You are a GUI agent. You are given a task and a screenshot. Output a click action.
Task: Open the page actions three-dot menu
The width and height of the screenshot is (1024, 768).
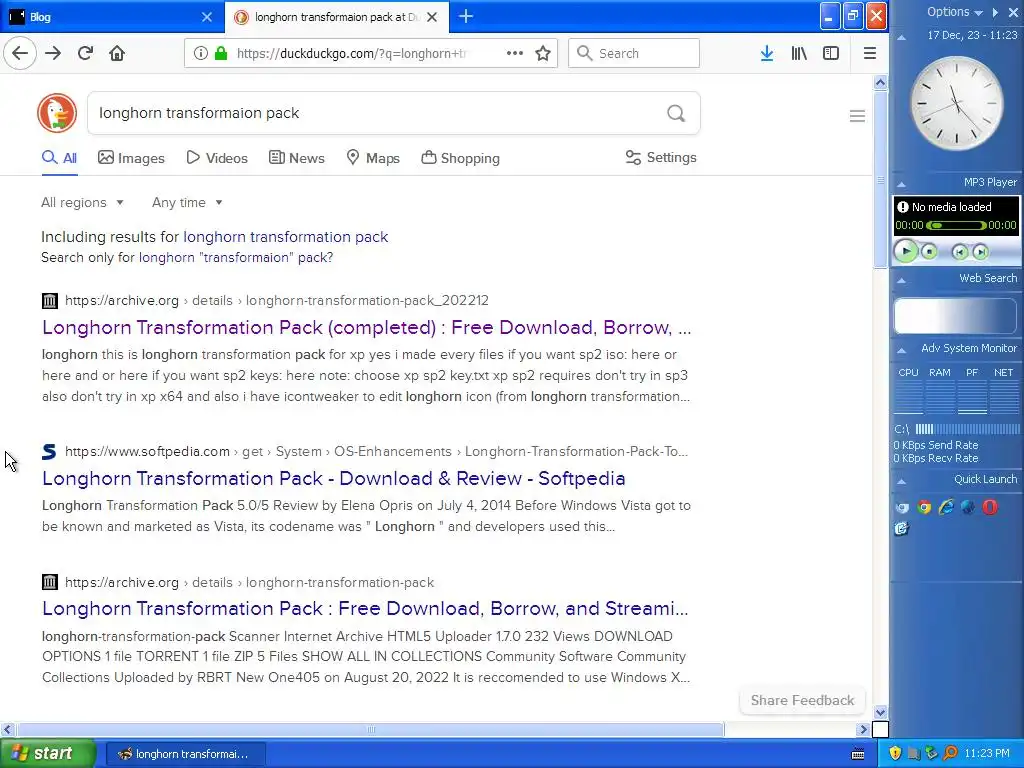tap(515, 54)
